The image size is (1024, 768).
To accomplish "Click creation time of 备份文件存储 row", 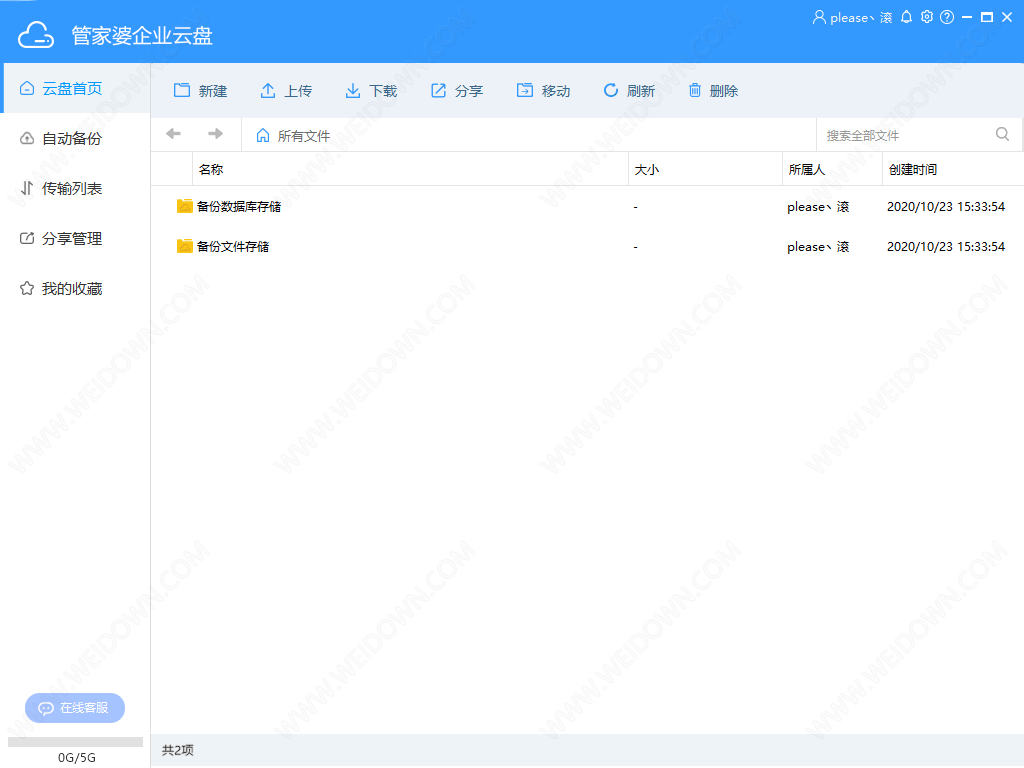I will tap(946, 247).
